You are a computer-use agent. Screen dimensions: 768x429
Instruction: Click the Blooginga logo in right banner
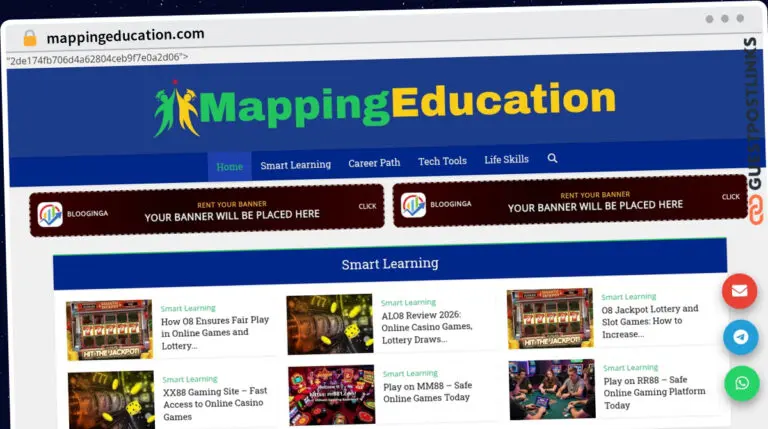[413, 205]
